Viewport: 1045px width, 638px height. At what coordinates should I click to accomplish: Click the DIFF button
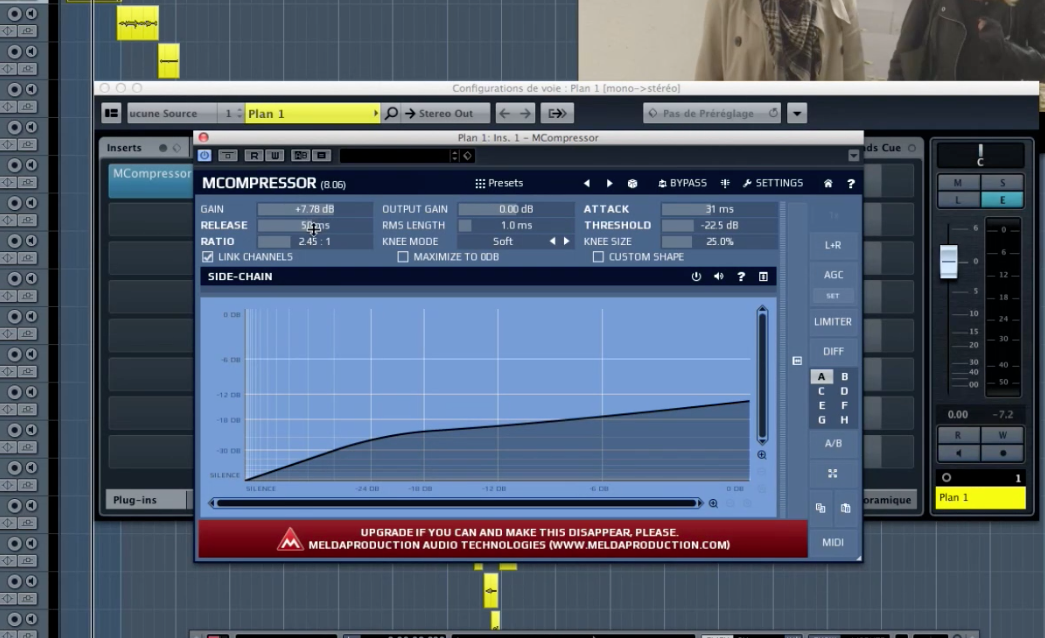[833, 351]
